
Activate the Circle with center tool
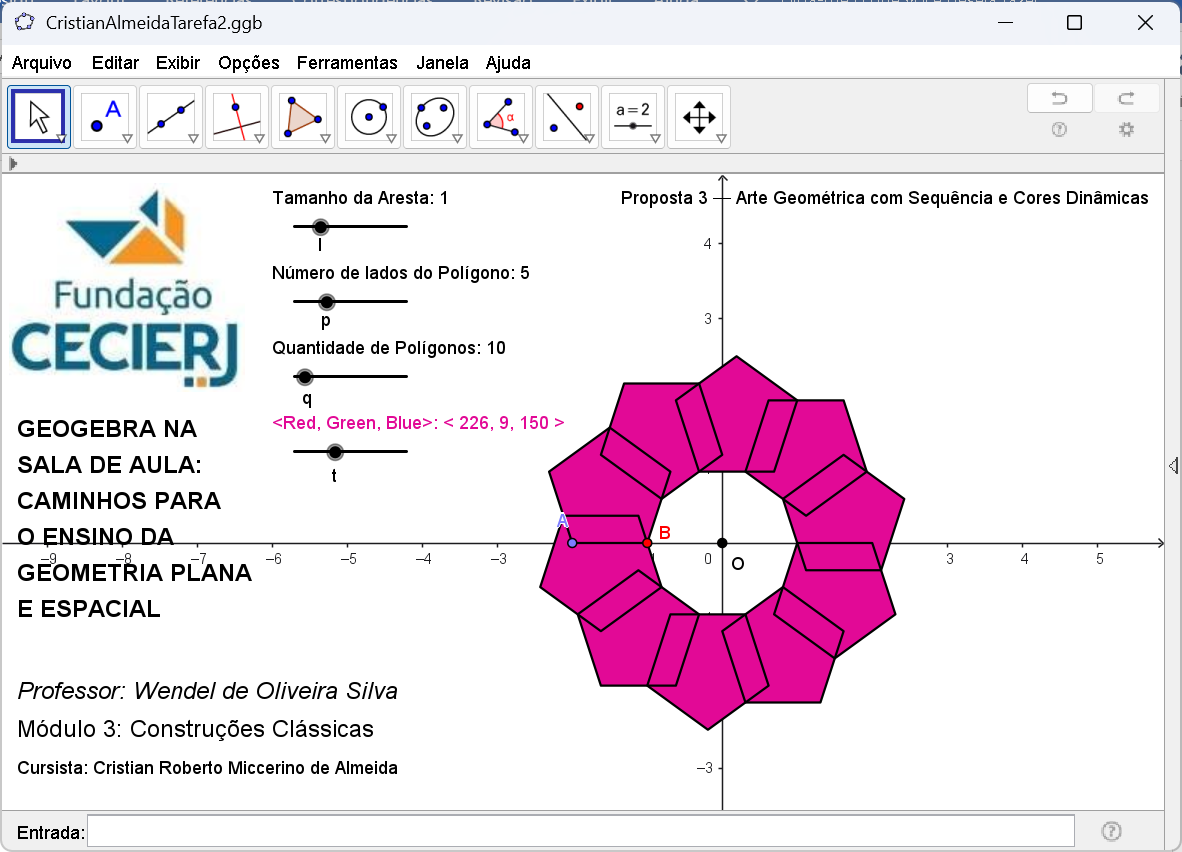369,117
